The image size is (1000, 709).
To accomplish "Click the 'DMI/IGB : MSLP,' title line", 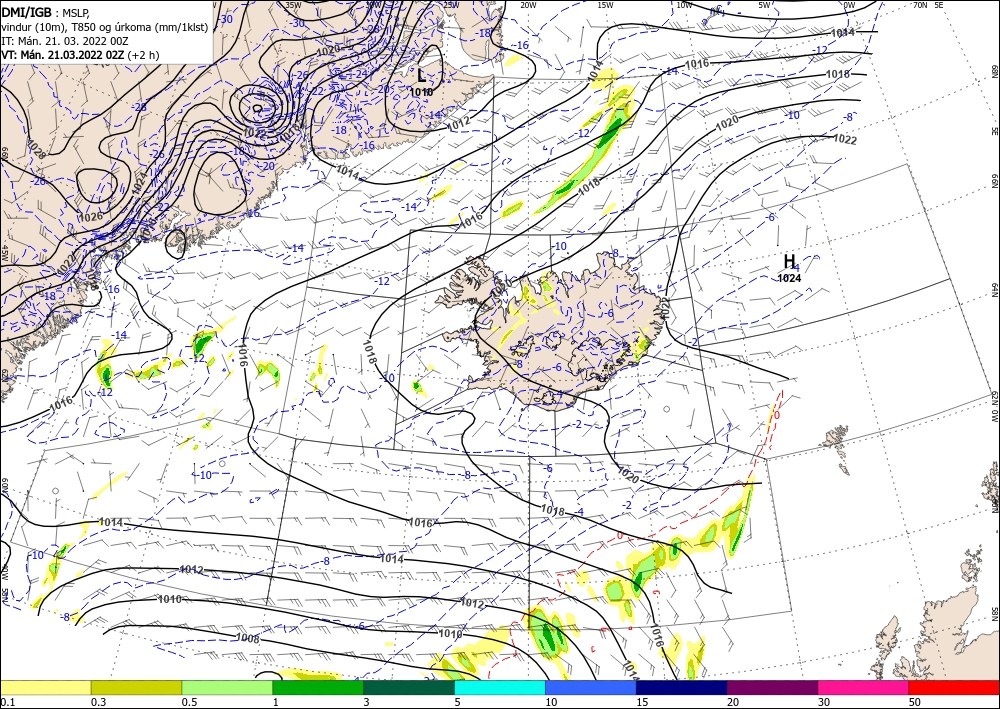I will tap(47, 11).
